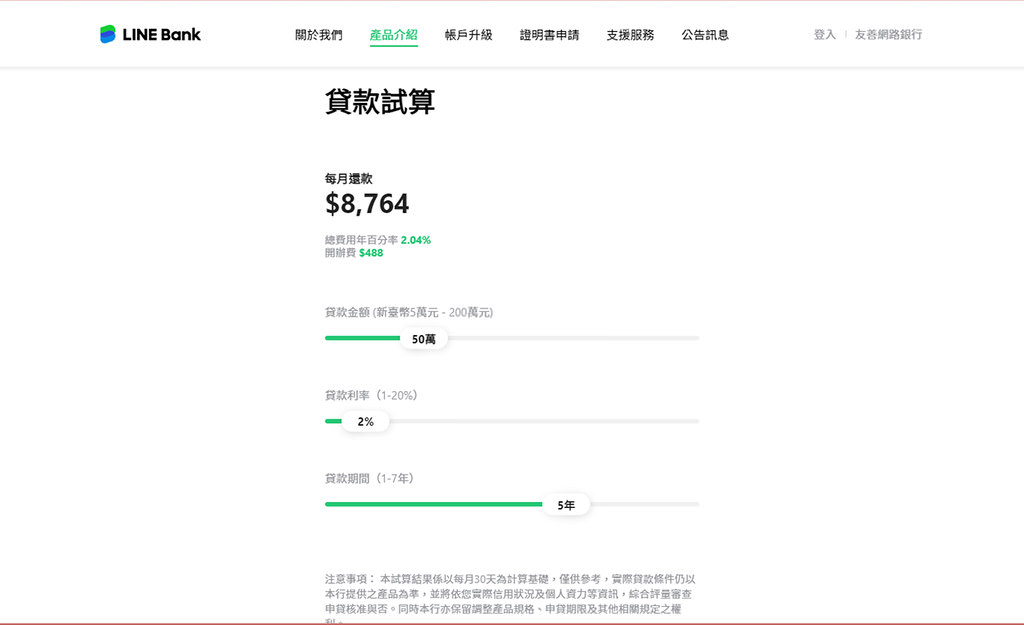
Task: Click the 注意事項 disclaimer paragraph
Action: coord(510,600)
